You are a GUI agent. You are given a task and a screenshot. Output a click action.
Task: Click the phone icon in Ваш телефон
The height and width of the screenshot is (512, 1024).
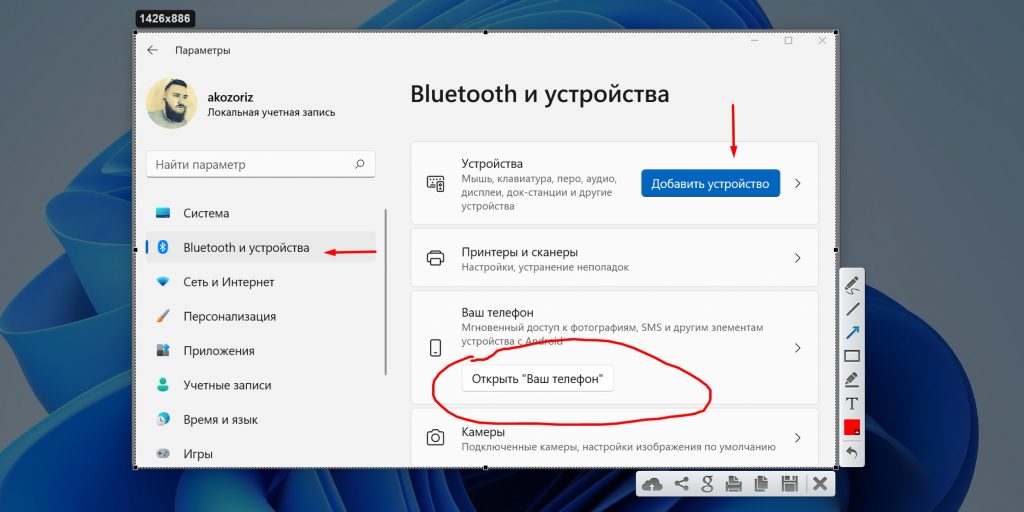pos(436,348)
